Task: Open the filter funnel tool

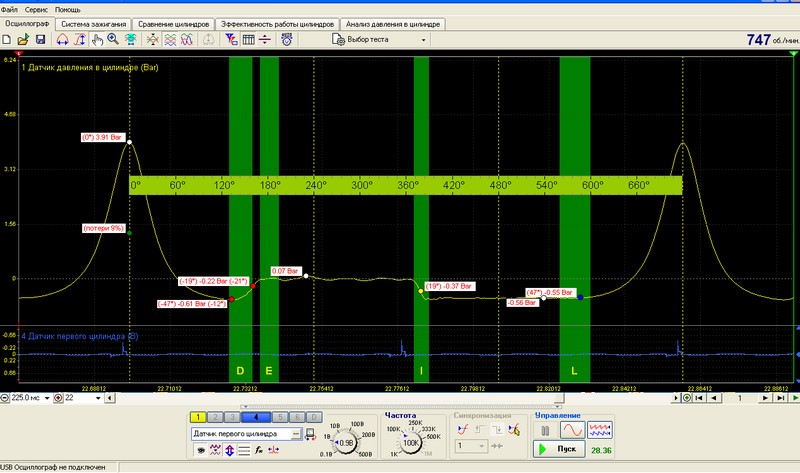Action: pyautogui.click(x=231, y=39)
